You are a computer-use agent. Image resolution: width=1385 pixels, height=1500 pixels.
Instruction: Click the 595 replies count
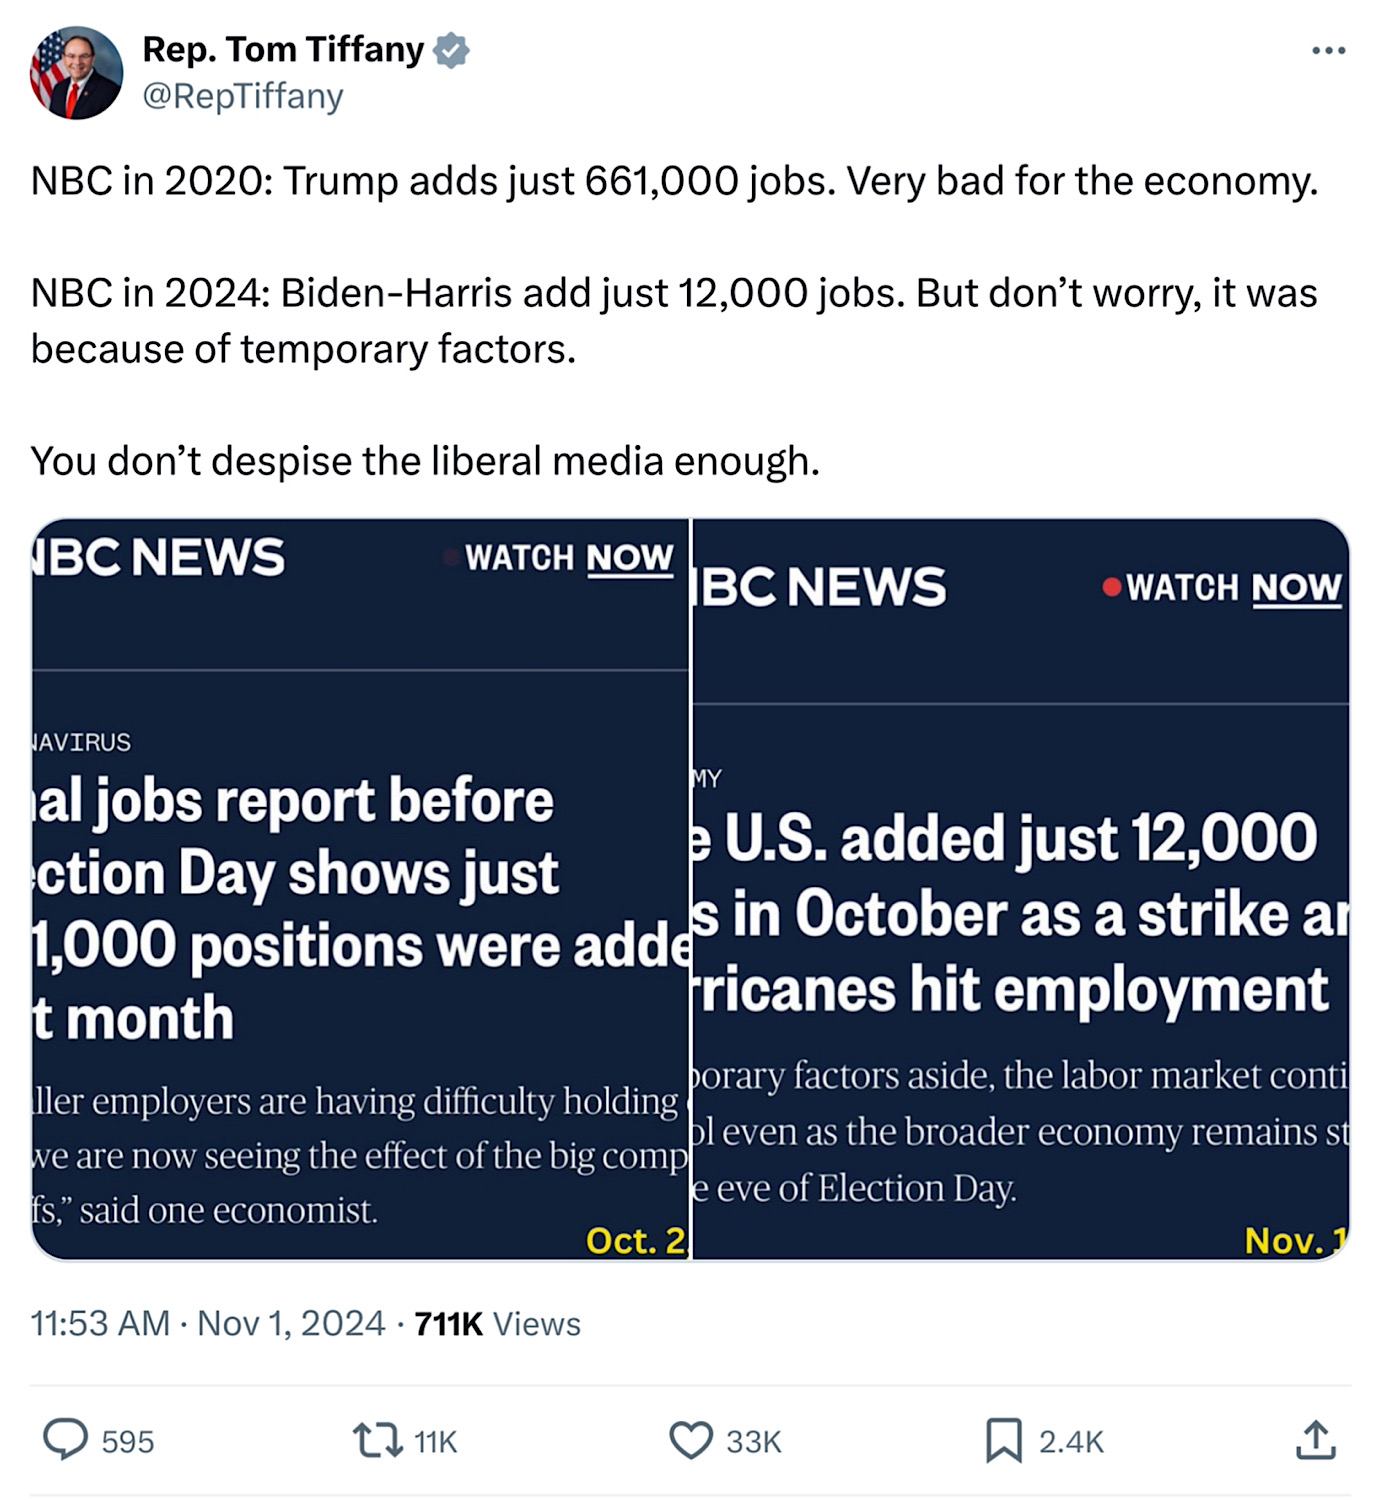[128, 1441]
